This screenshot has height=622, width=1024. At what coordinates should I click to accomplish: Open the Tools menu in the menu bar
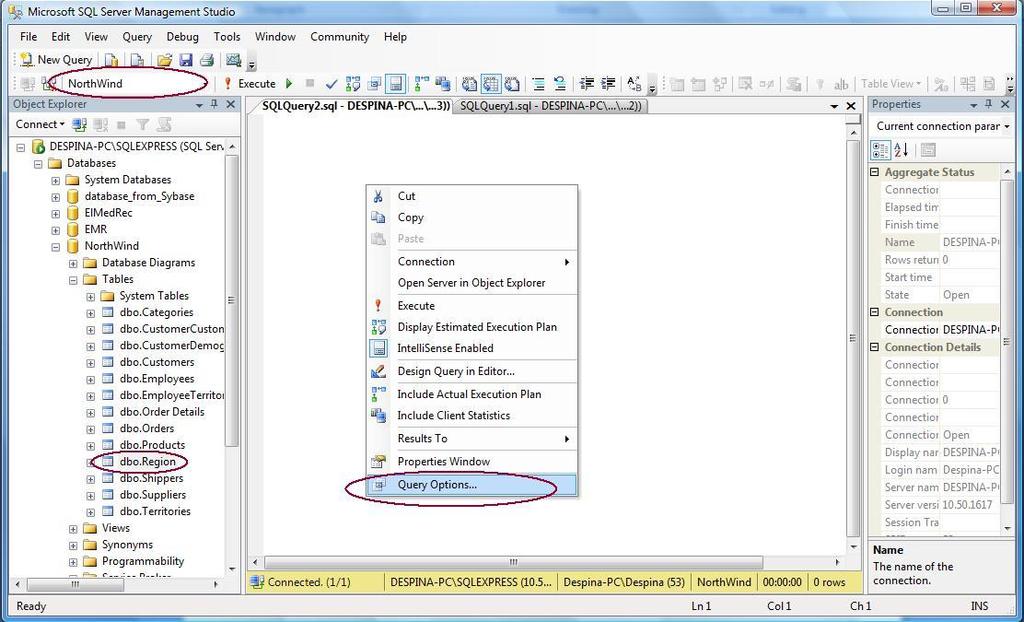(x=227, y=37)
